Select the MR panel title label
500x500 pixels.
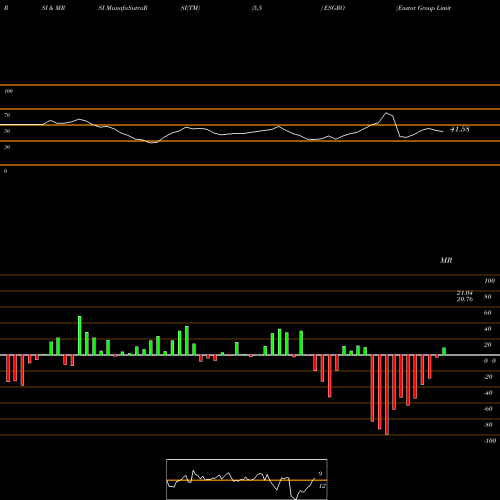click(x=446, y=260)
